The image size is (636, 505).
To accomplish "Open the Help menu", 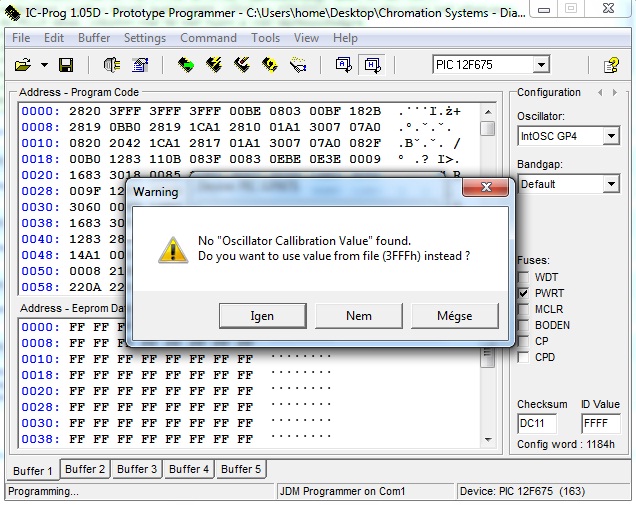I will click(x=346, y=38).
